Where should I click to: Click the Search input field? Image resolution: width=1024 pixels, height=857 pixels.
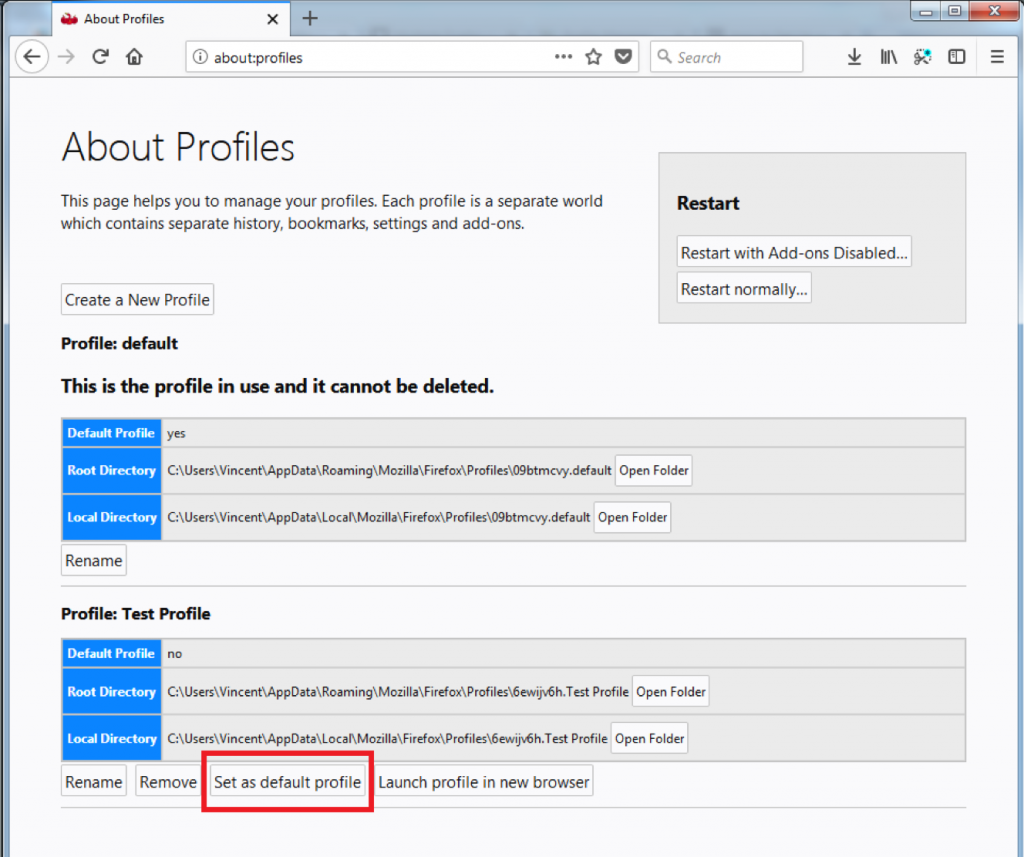pyautogui.click(x=727, y=56)
